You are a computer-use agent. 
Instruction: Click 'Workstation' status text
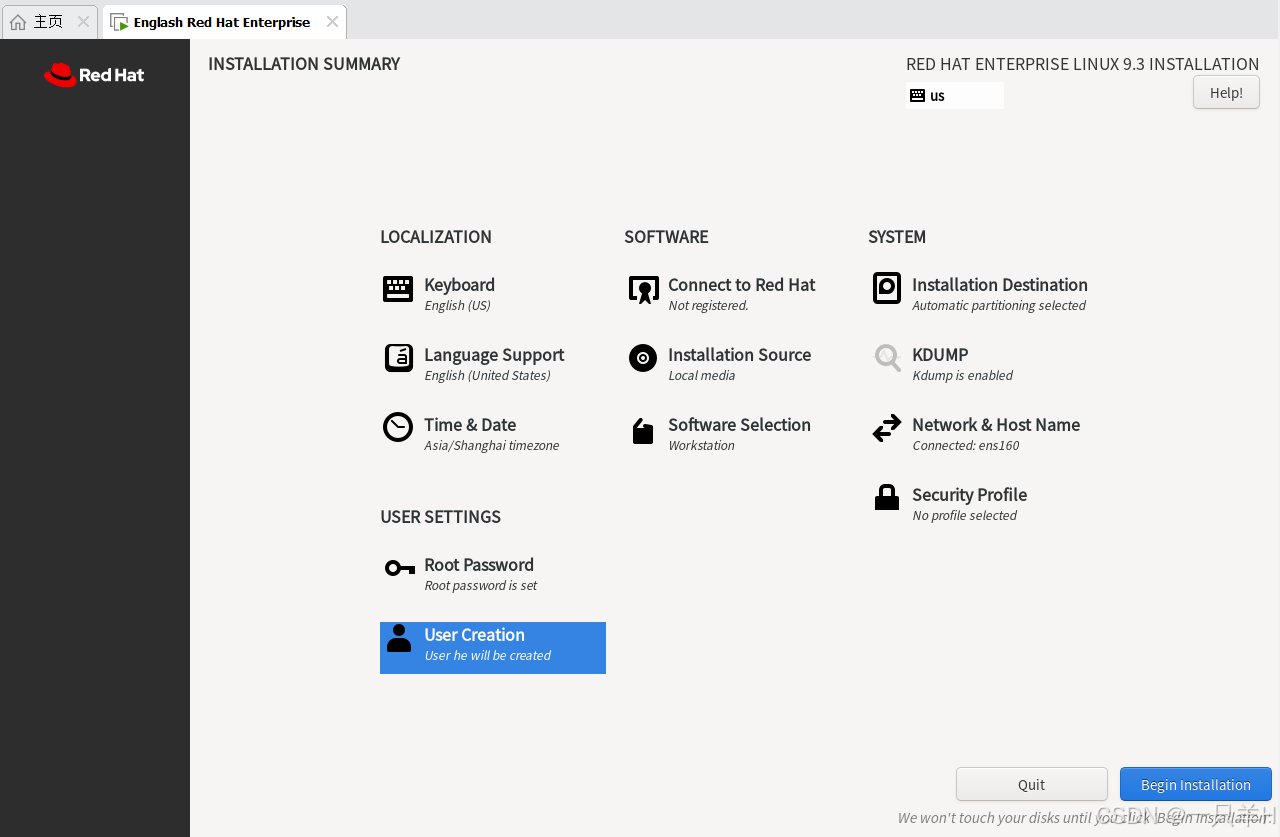(701, 446)
